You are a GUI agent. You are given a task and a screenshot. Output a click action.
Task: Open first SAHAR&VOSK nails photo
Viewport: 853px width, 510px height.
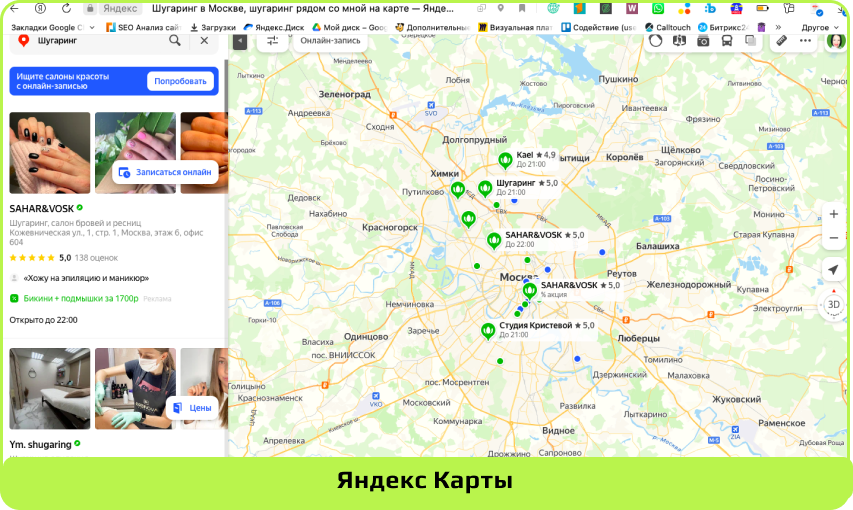50,153
